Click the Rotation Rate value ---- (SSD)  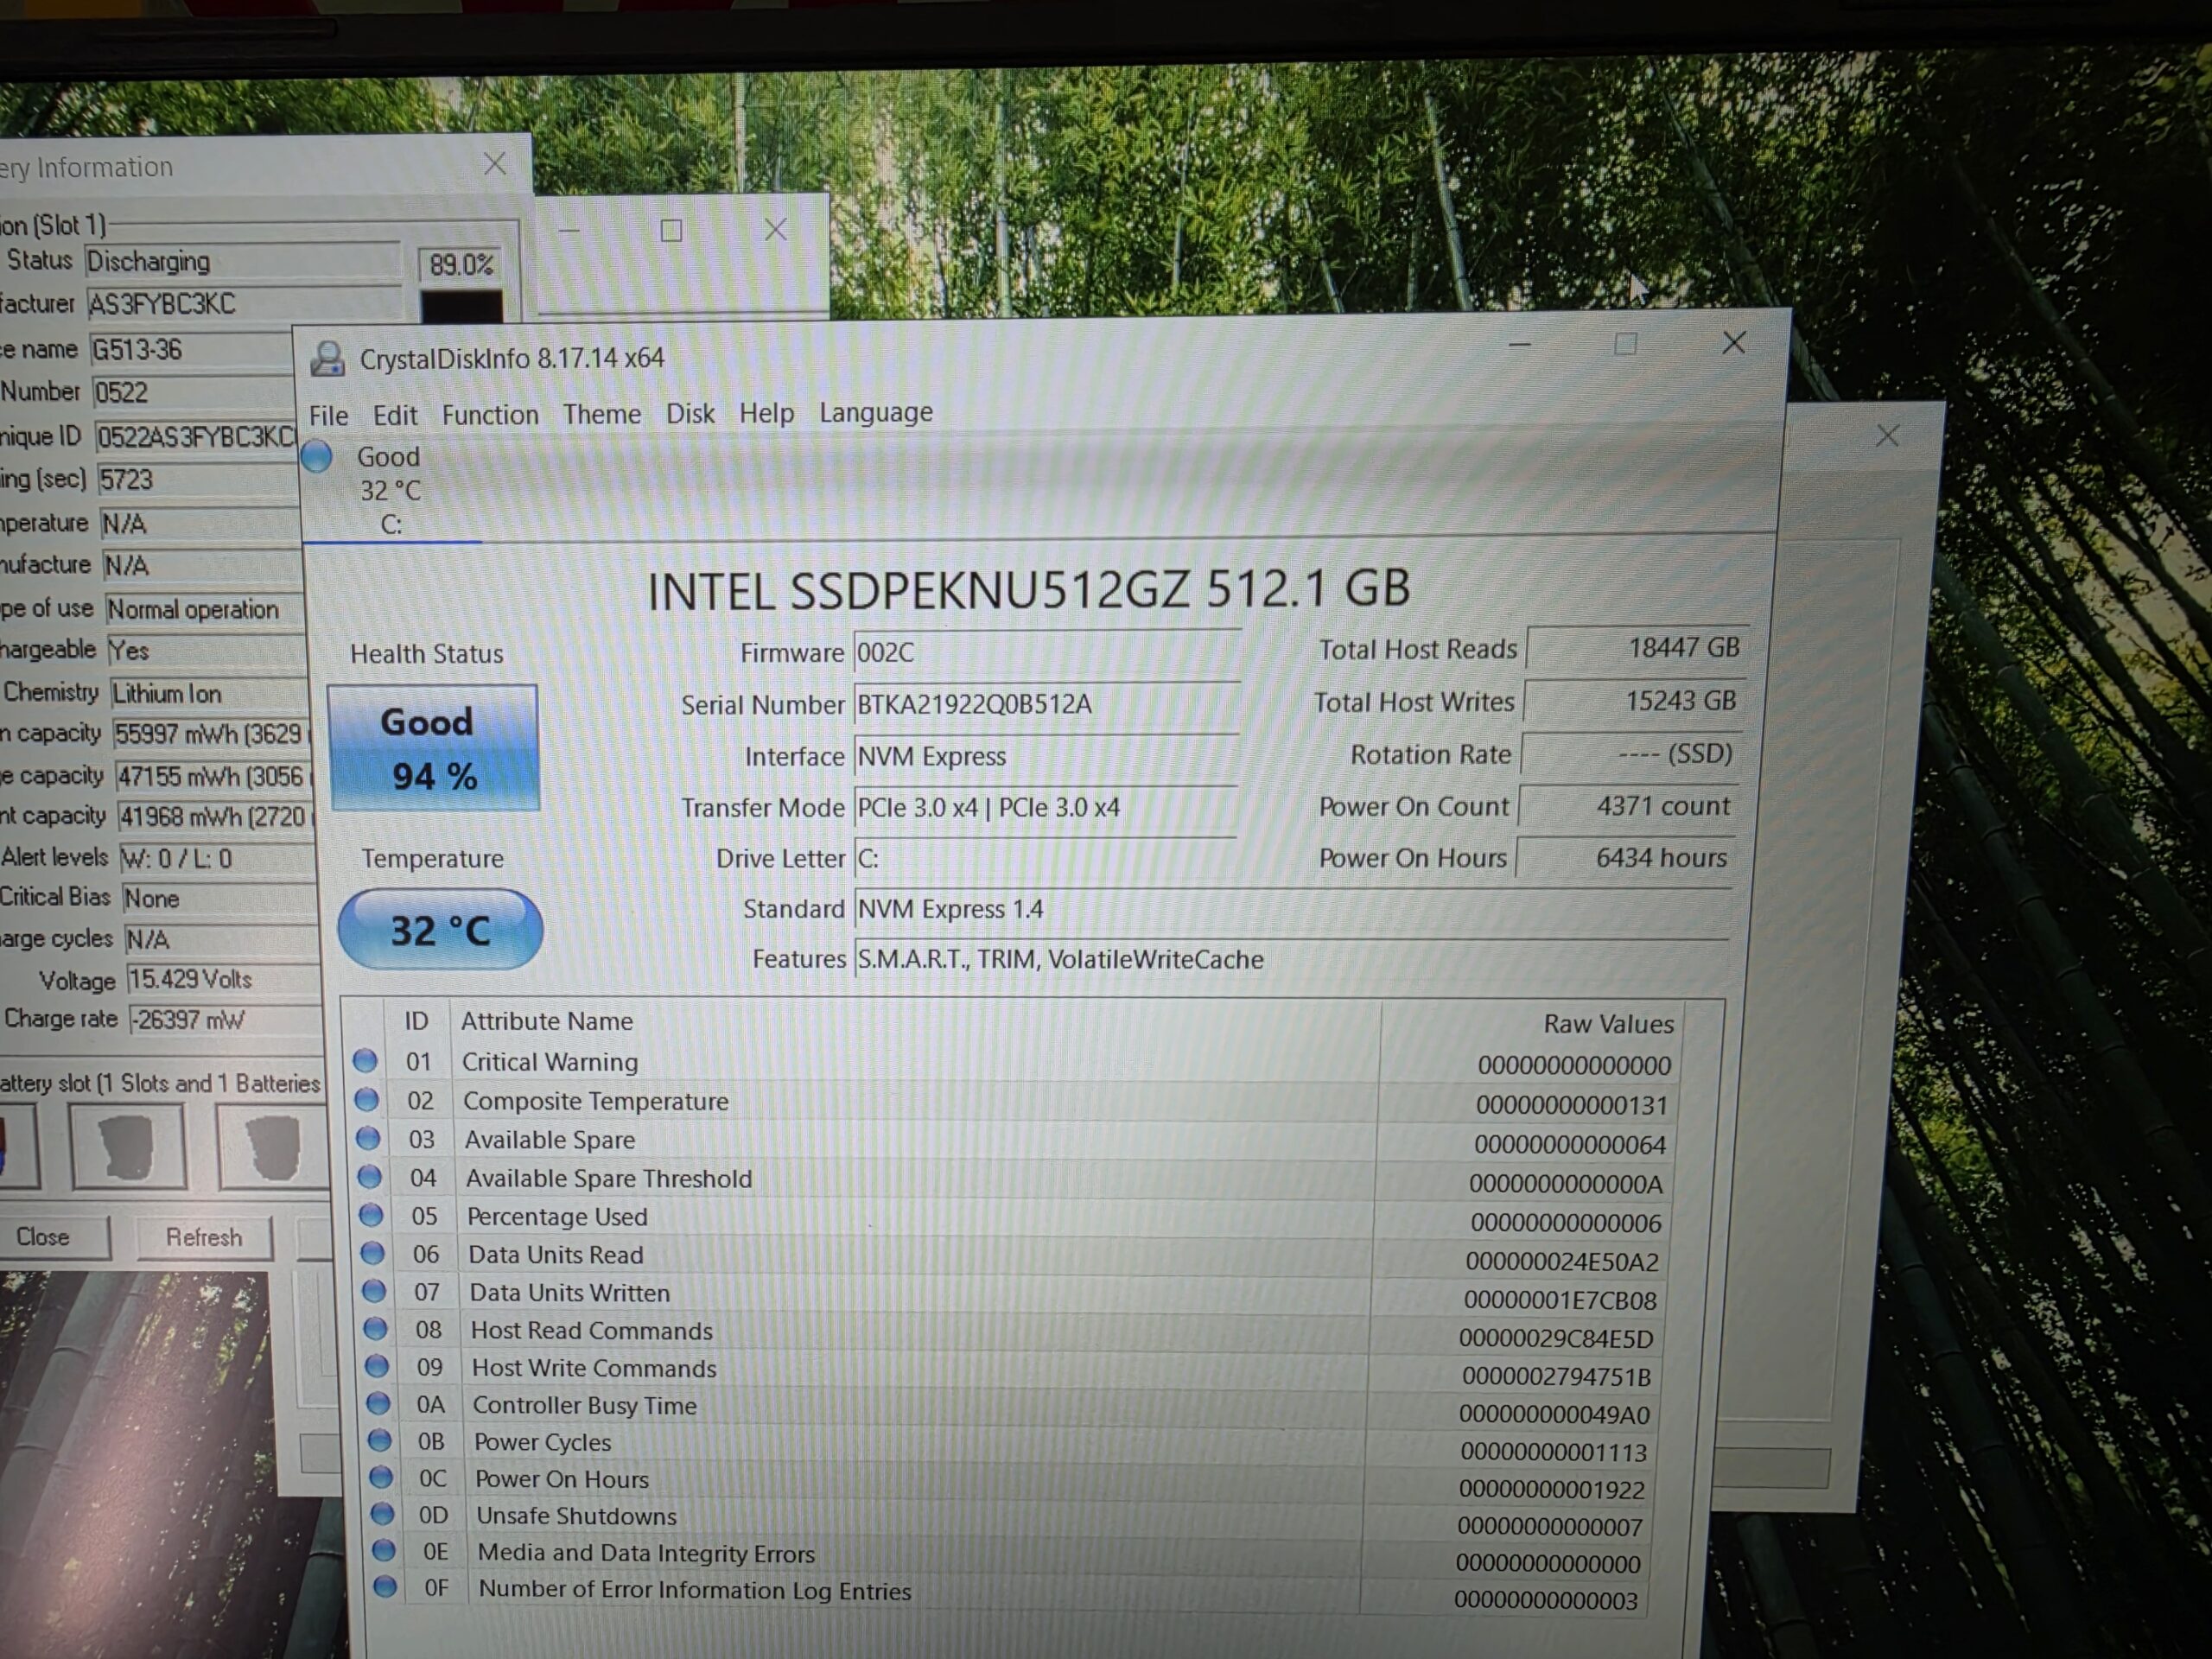[1632, 753]
